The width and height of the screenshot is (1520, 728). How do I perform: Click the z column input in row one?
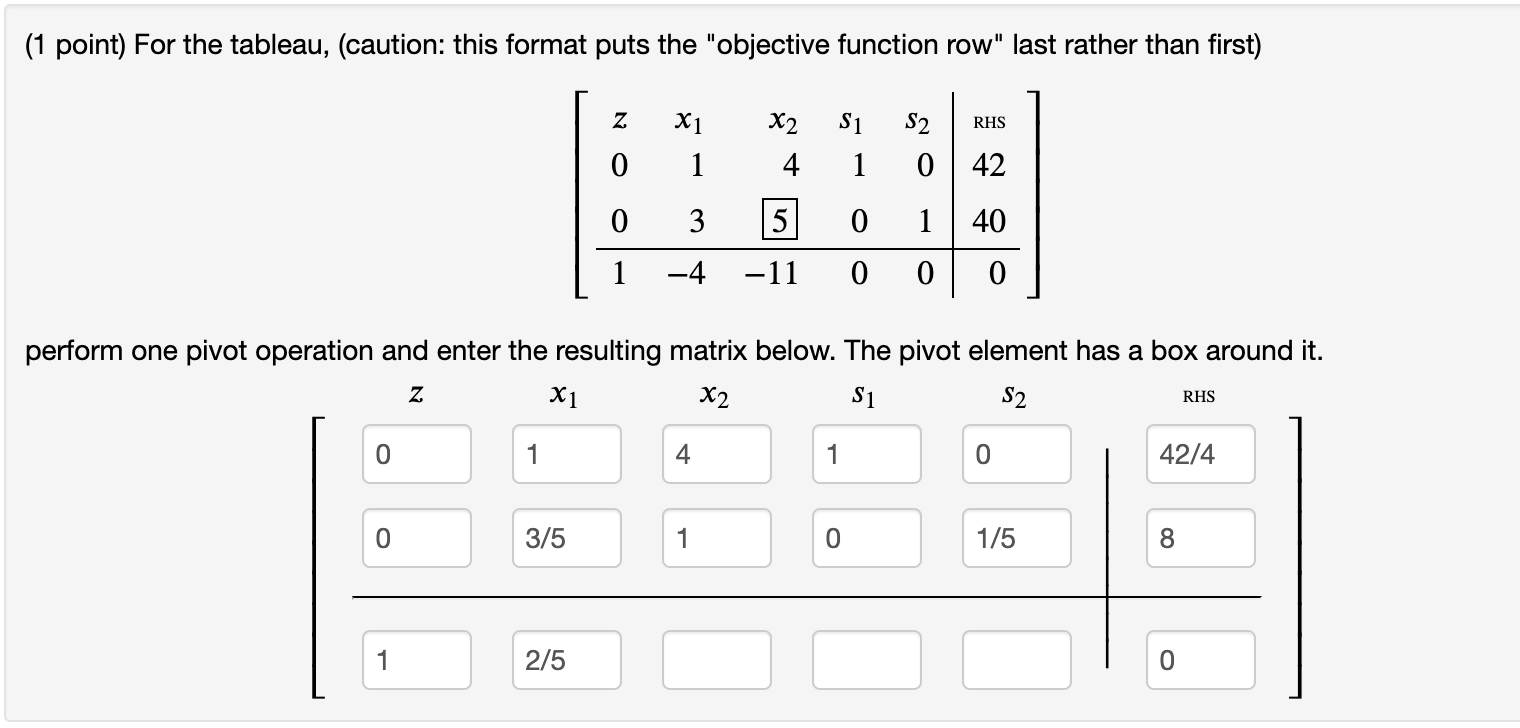[416, 454]
